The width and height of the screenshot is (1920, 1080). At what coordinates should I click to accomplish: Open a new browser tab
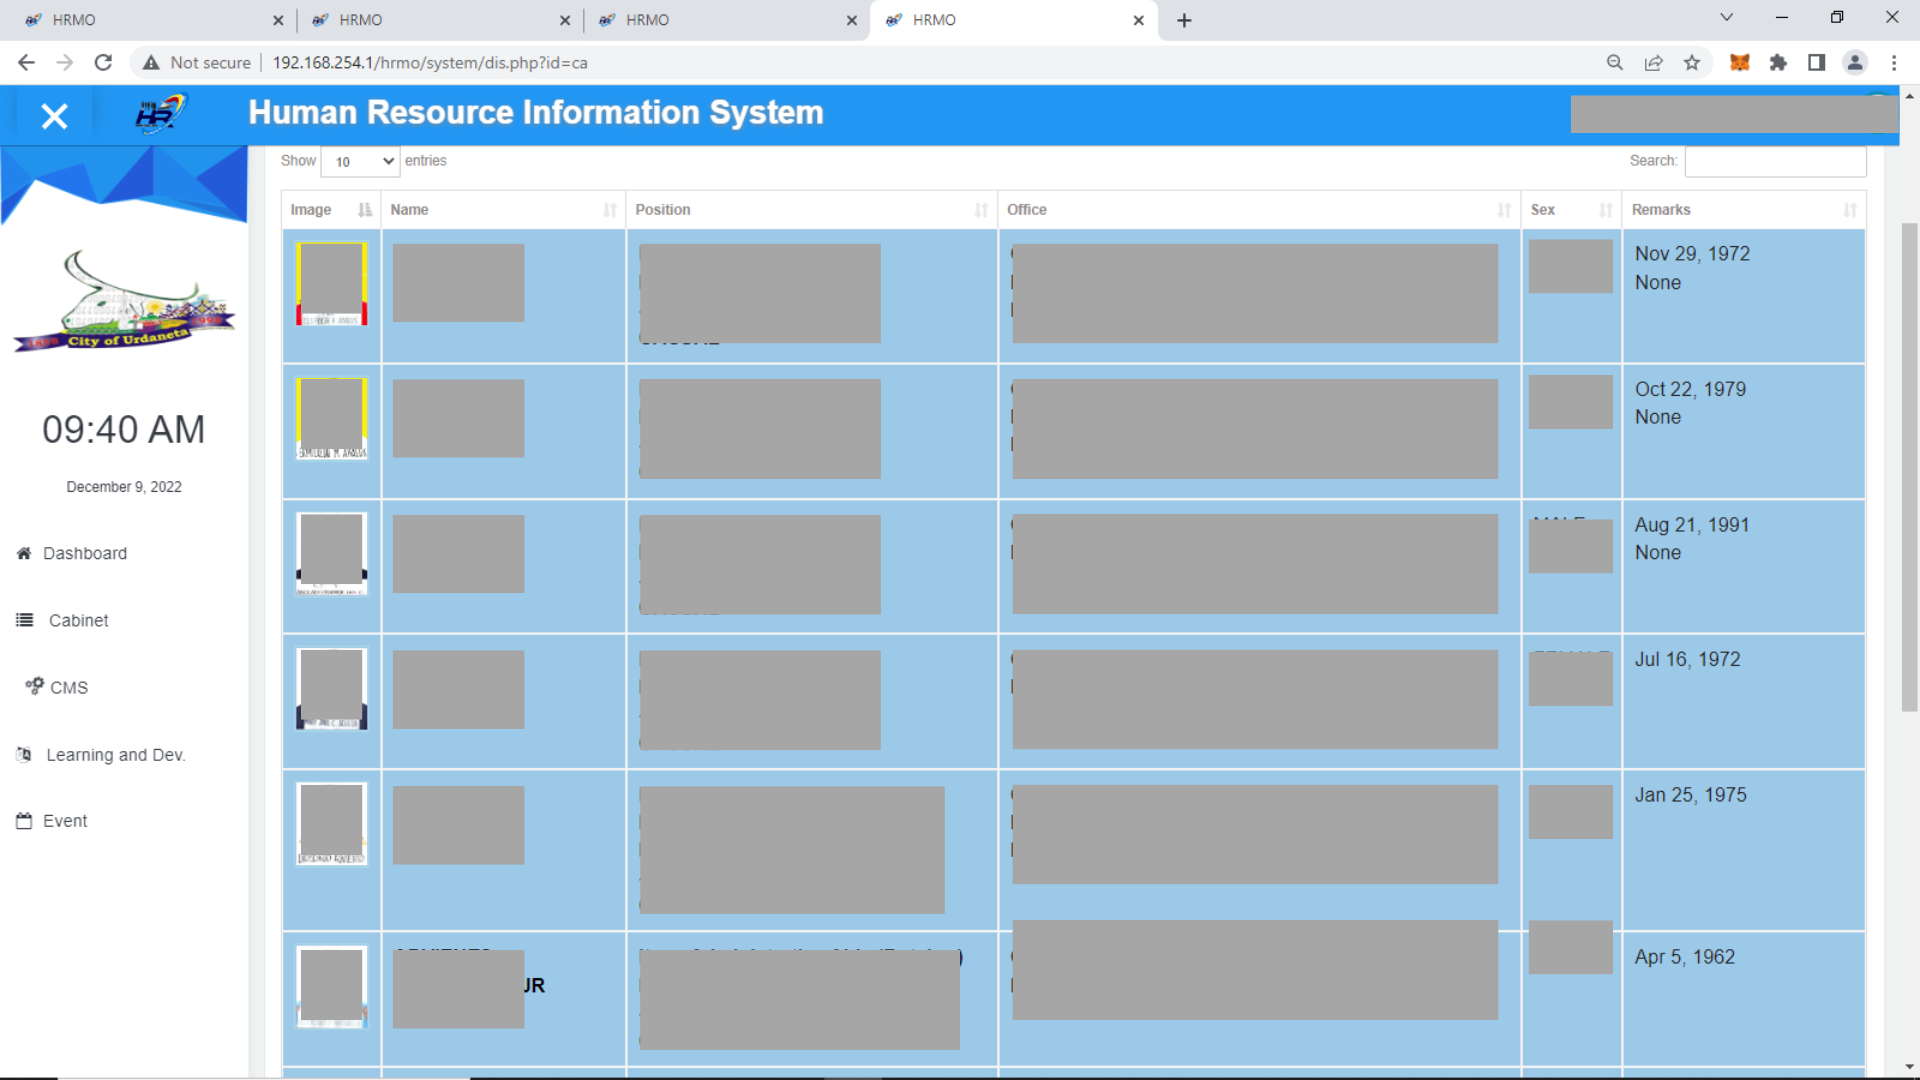point(1184,20)
